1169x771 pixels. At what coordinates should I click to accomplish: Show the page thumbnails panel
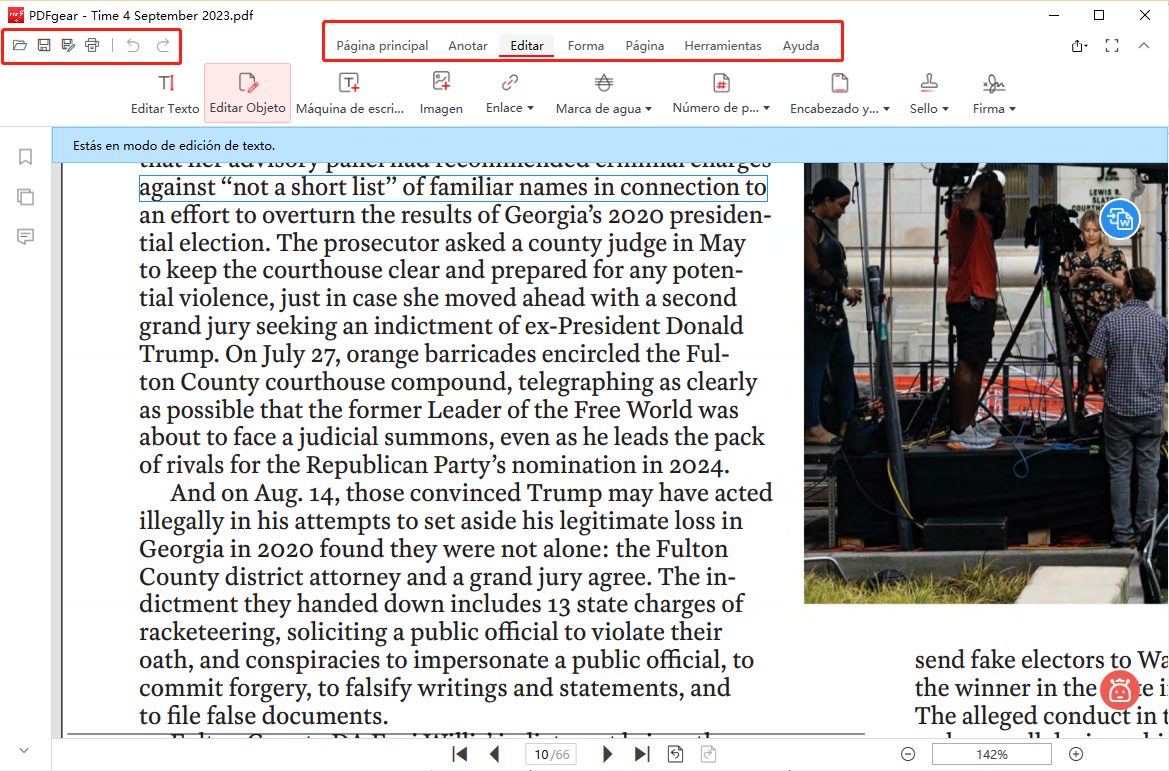coord(25,197)
